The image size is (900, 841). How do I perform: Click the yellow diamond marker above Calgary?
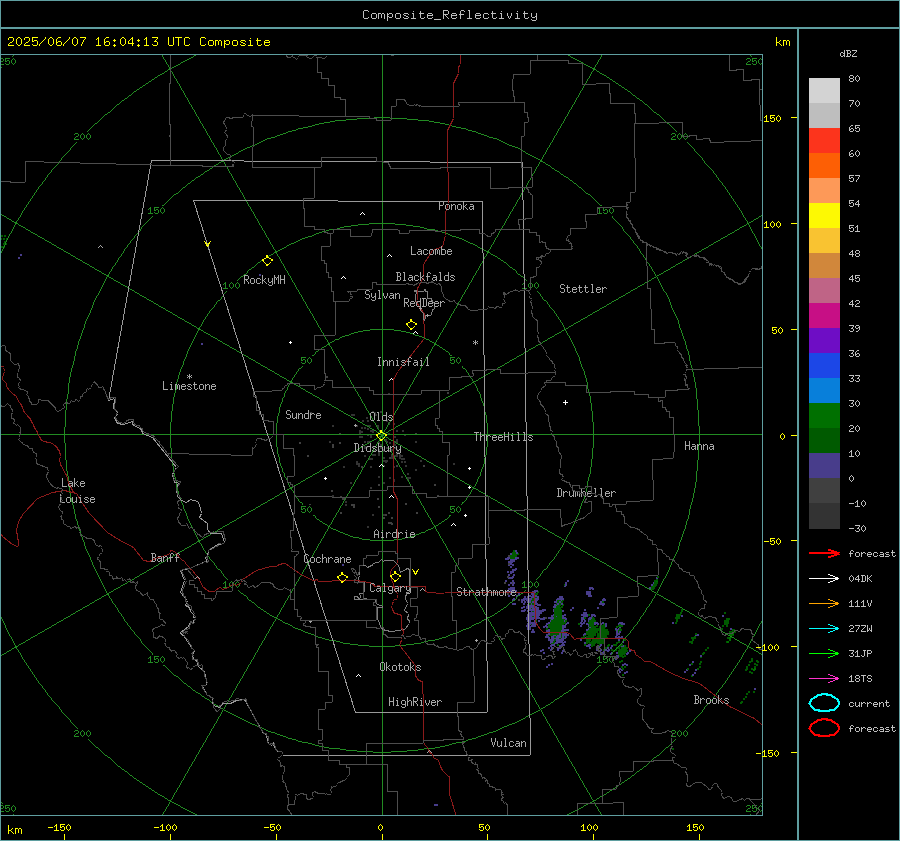click(x=395, y=576)
